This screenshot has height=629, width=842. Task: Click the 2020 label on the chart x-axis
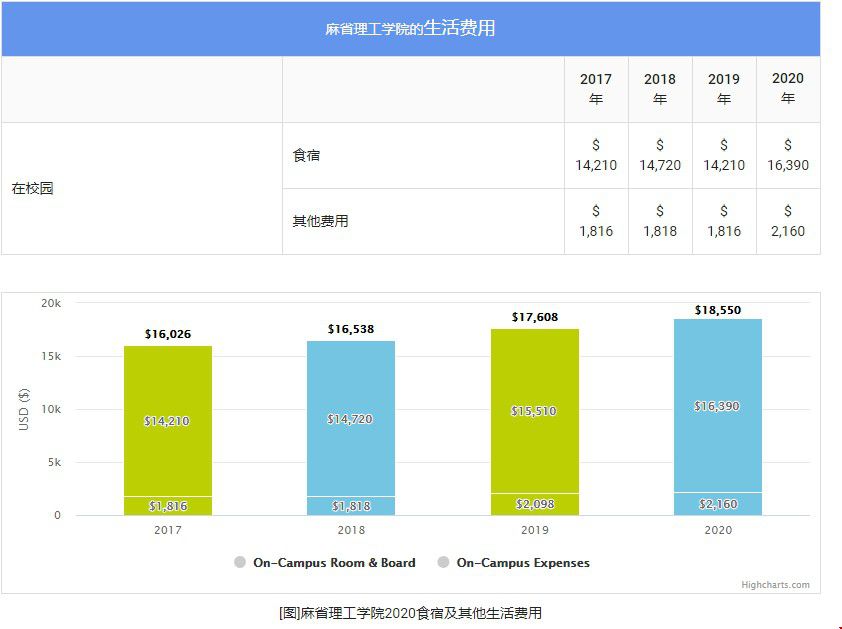point(717,530)
